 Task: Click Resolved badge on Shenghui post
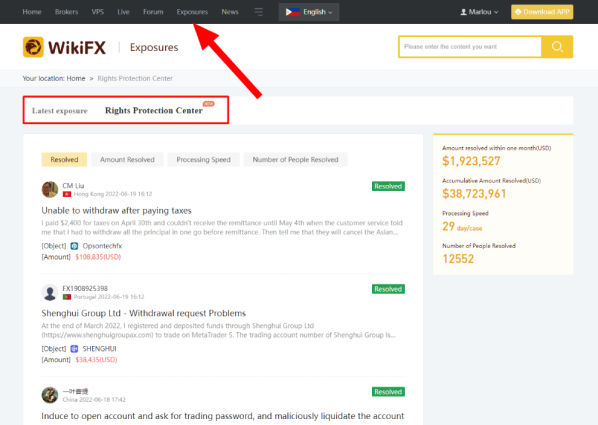tap(388, 289)
